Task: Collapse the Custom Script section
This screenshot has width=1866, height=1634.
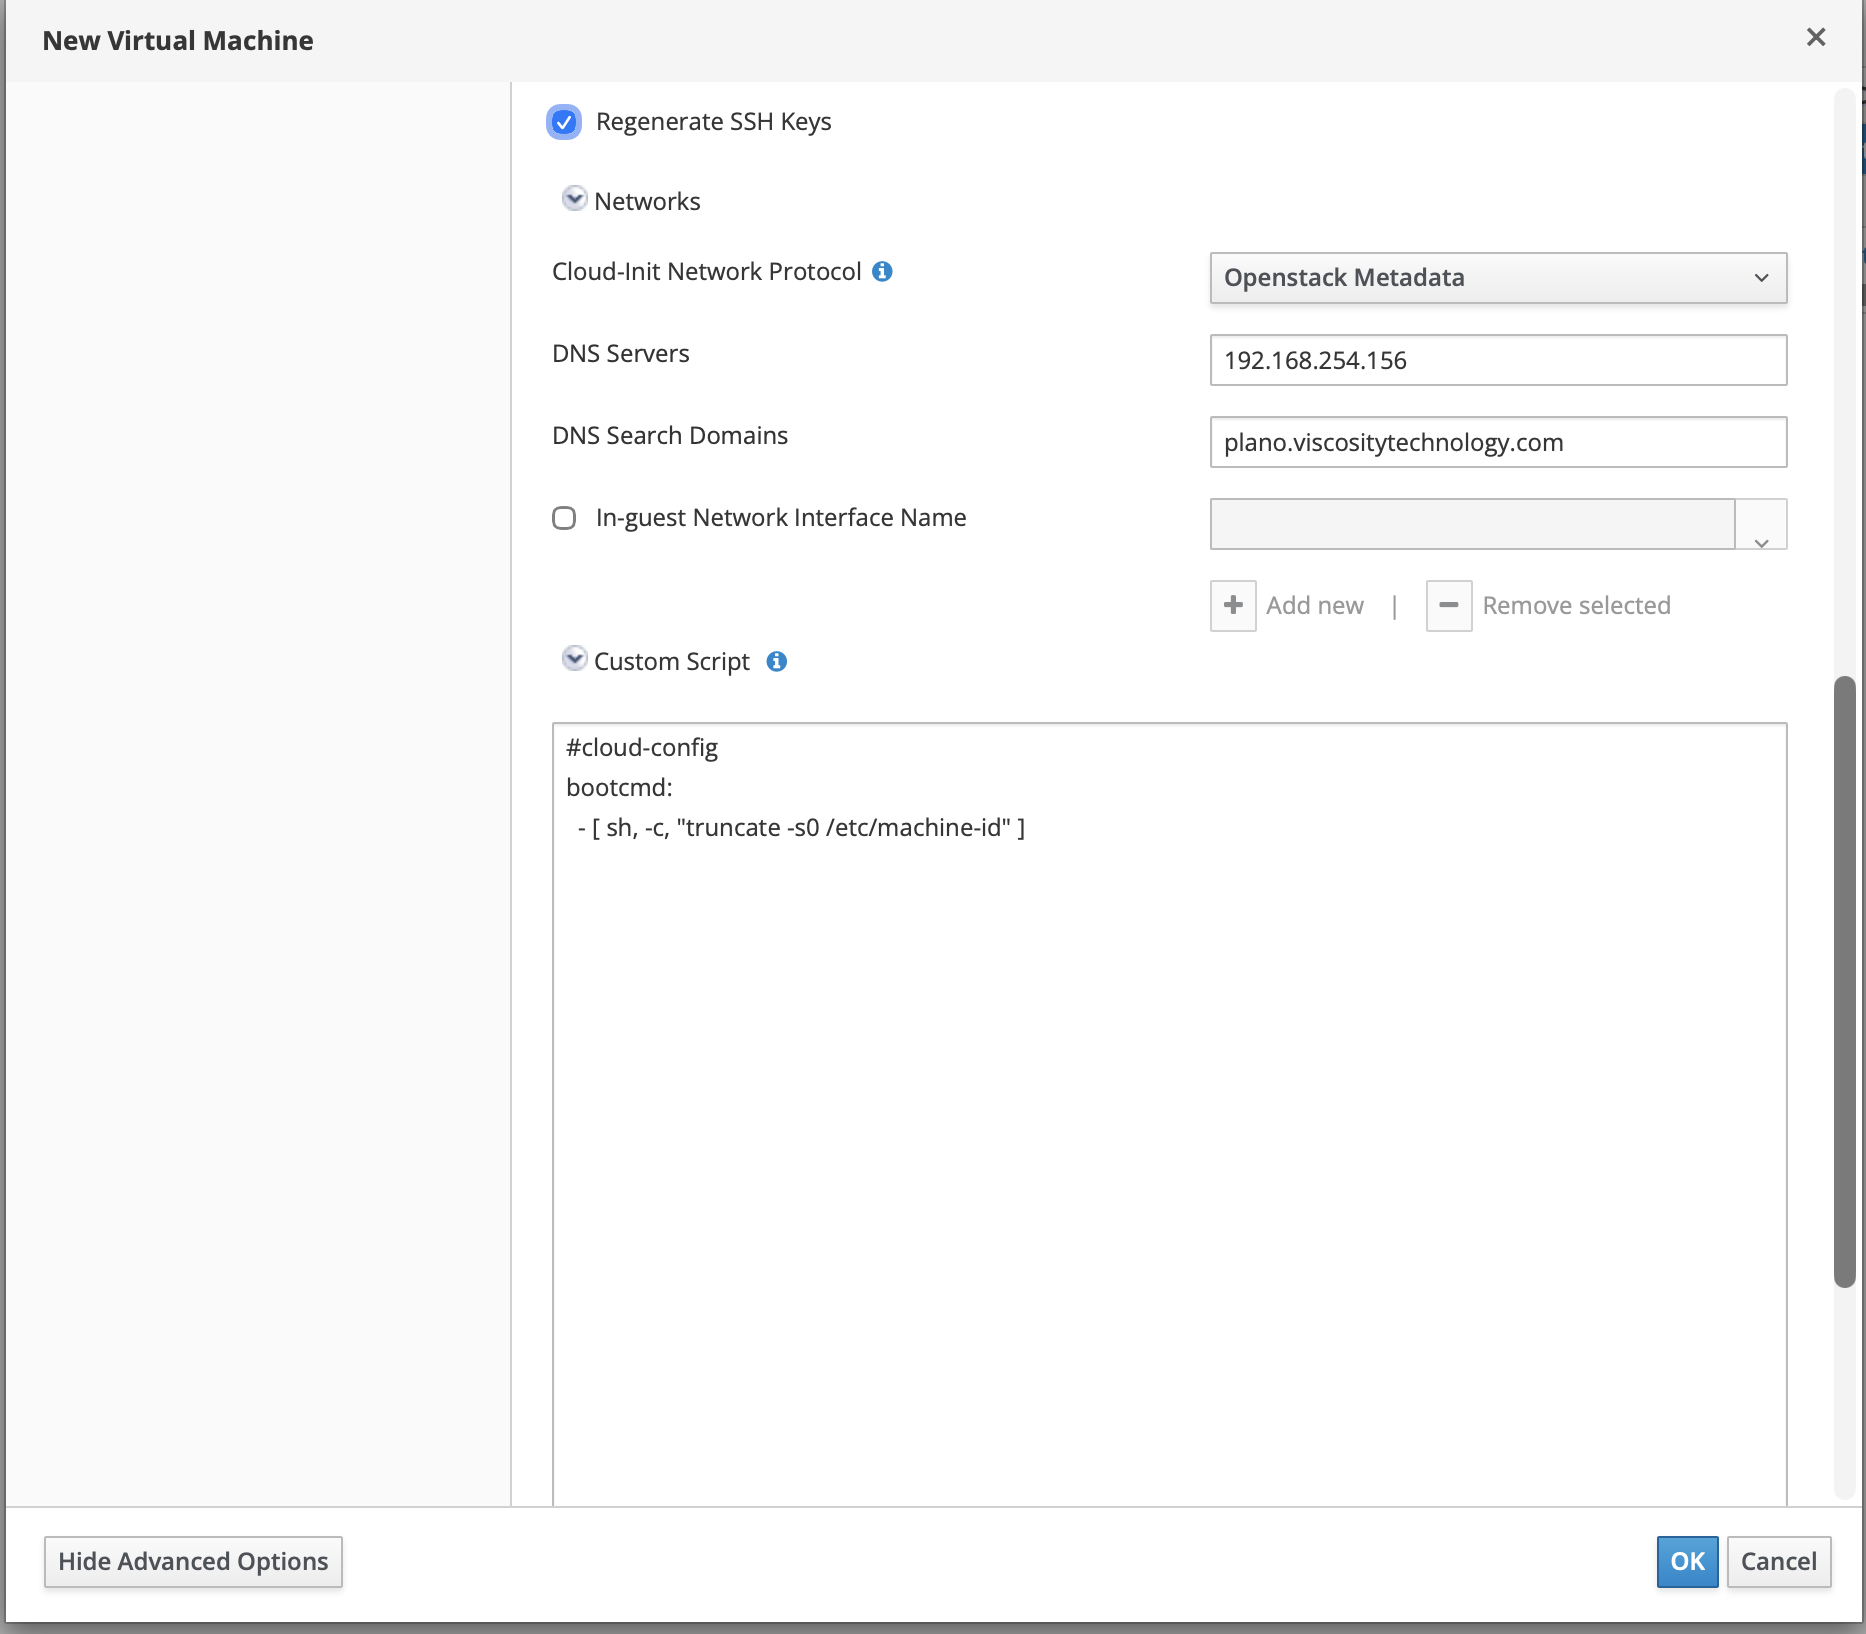Action: 574,659
